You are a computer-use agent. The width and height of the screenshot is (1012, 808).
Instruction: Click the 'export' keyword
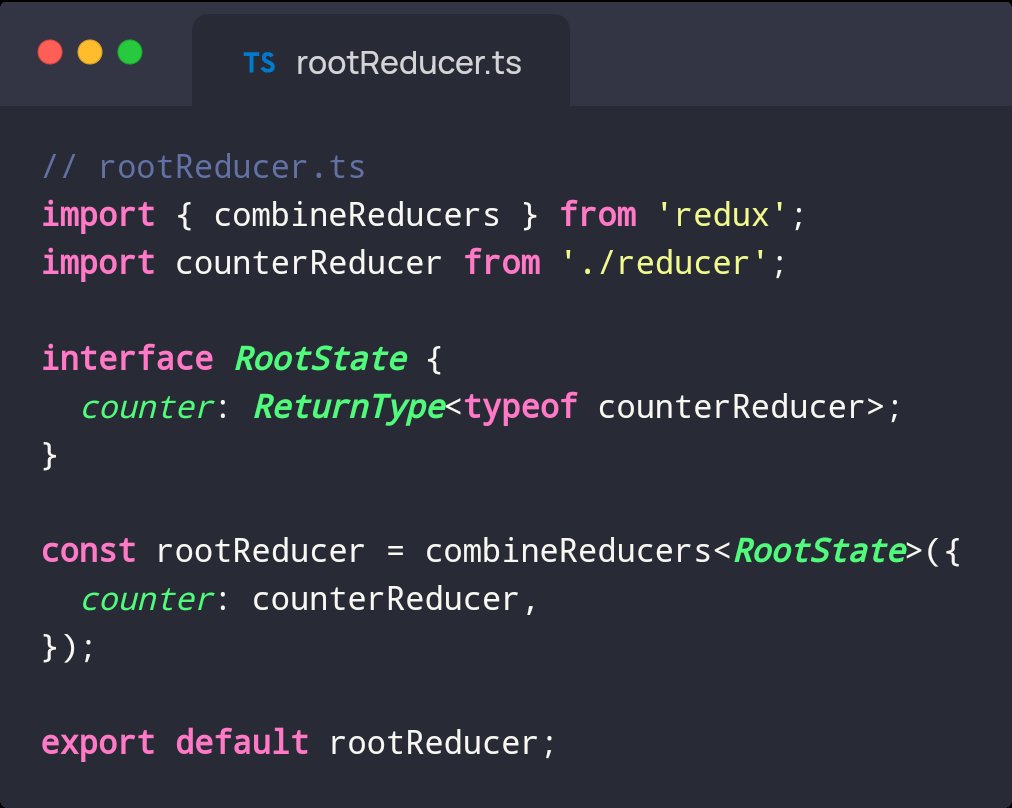tap(98, 743)
